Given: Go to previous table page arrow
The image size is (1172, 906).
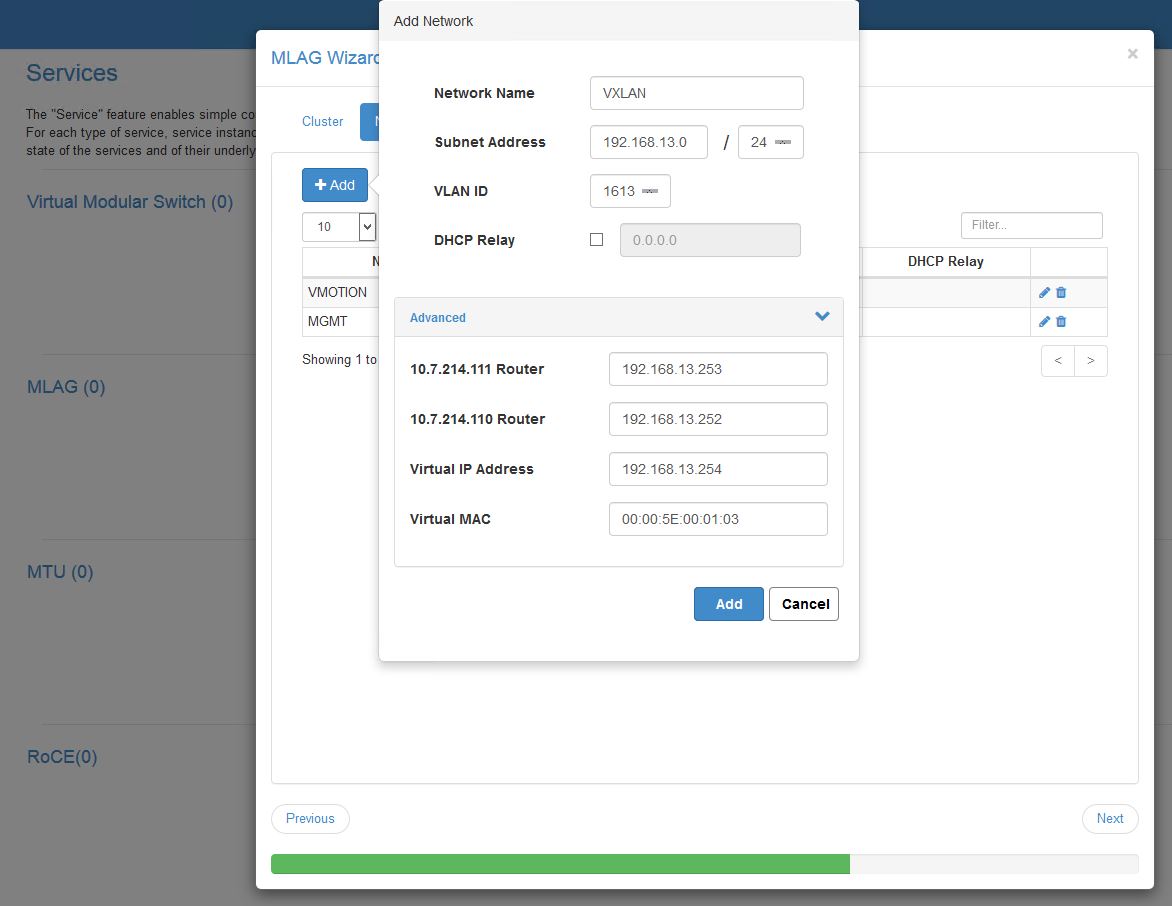Looking at the screenshot, I should tap(1058, 361).
